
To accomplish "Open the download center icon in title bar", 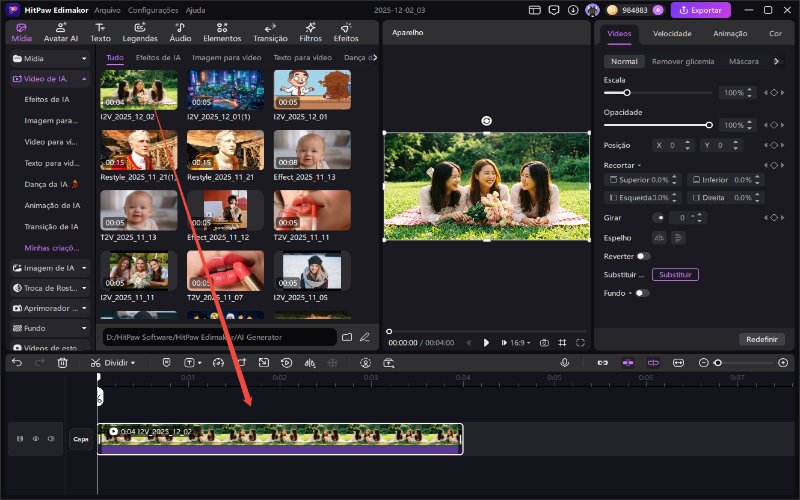I will [x=573, y=10].
